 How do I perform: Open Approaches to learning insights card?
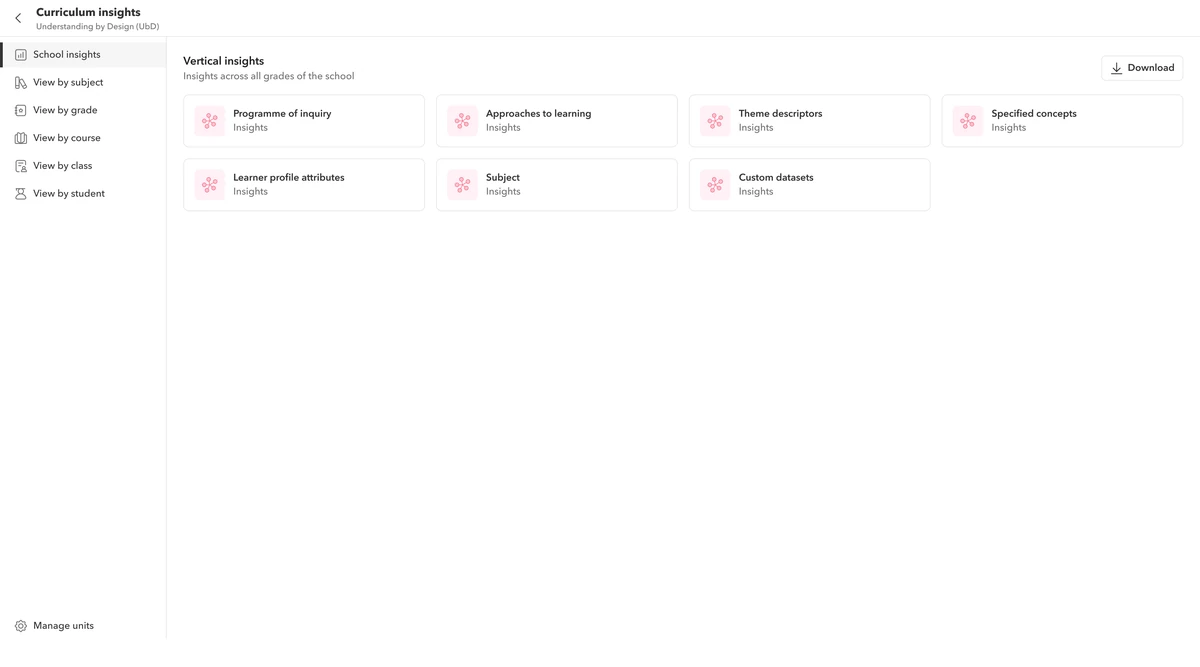557,121
